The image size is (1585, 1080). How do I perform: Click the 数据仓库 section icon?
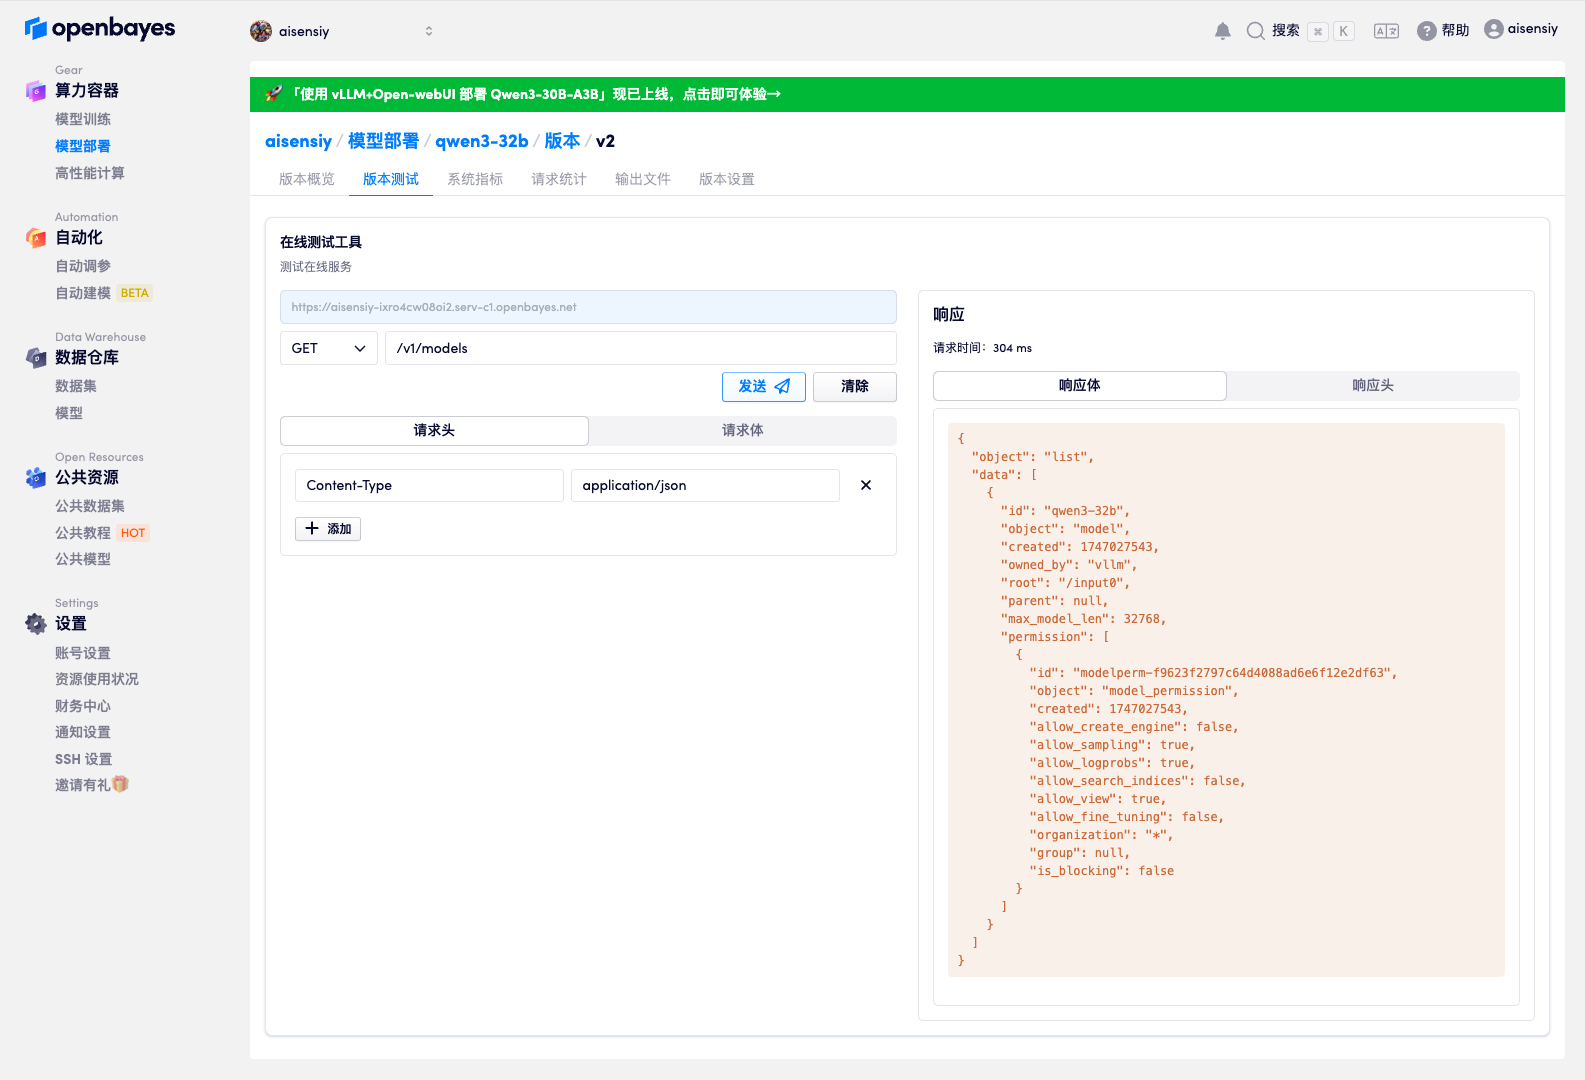tap(36, 358)
